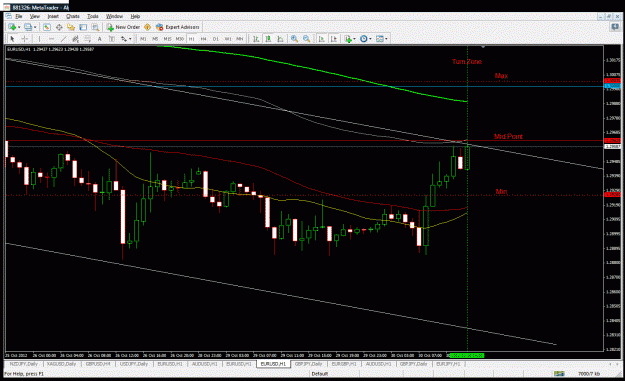Image resolution: width=625 pixels, height=381 pixels.
Task: Open the View menu
Action: coord(35,16)
